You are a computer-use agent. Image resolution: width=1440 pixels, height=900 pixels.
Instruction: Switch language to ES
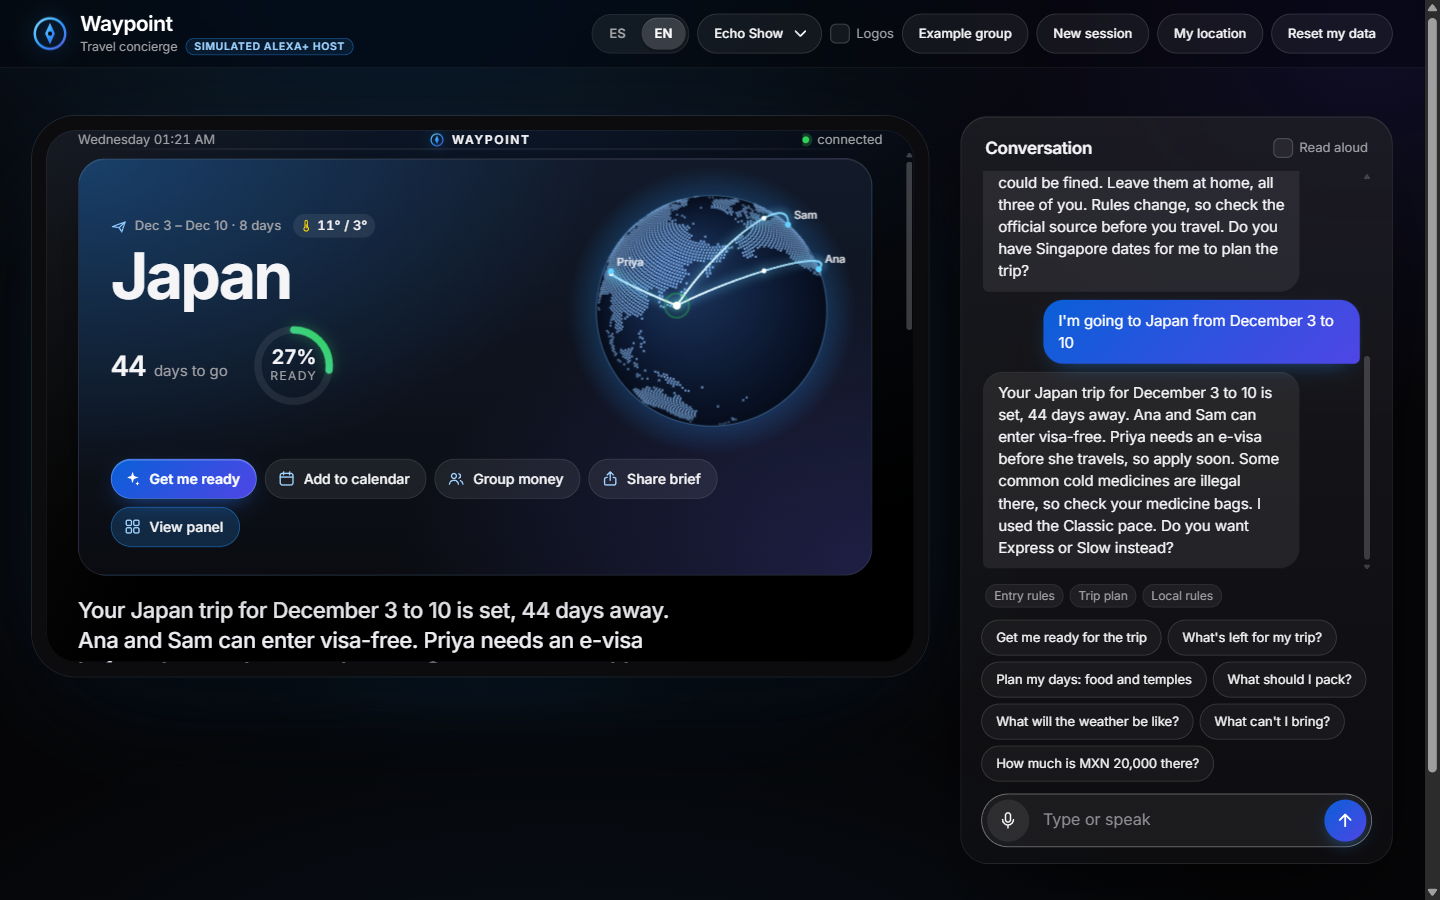(x=617, y=33)
